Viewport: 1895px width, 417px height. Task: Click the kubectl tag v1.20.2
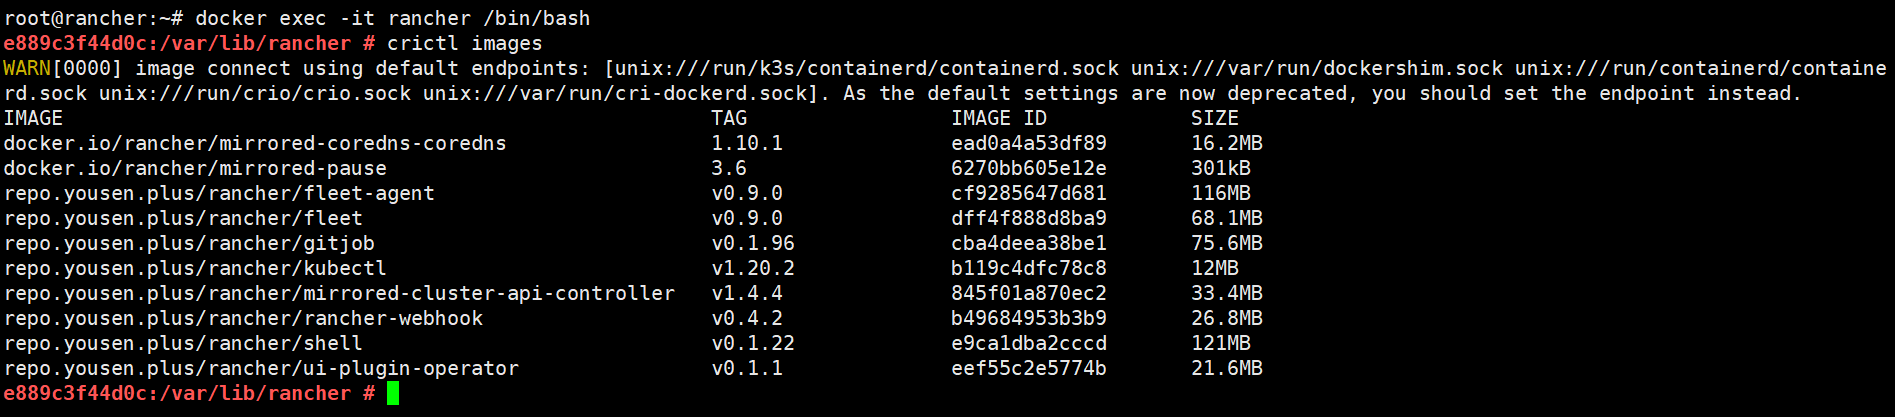753,268
